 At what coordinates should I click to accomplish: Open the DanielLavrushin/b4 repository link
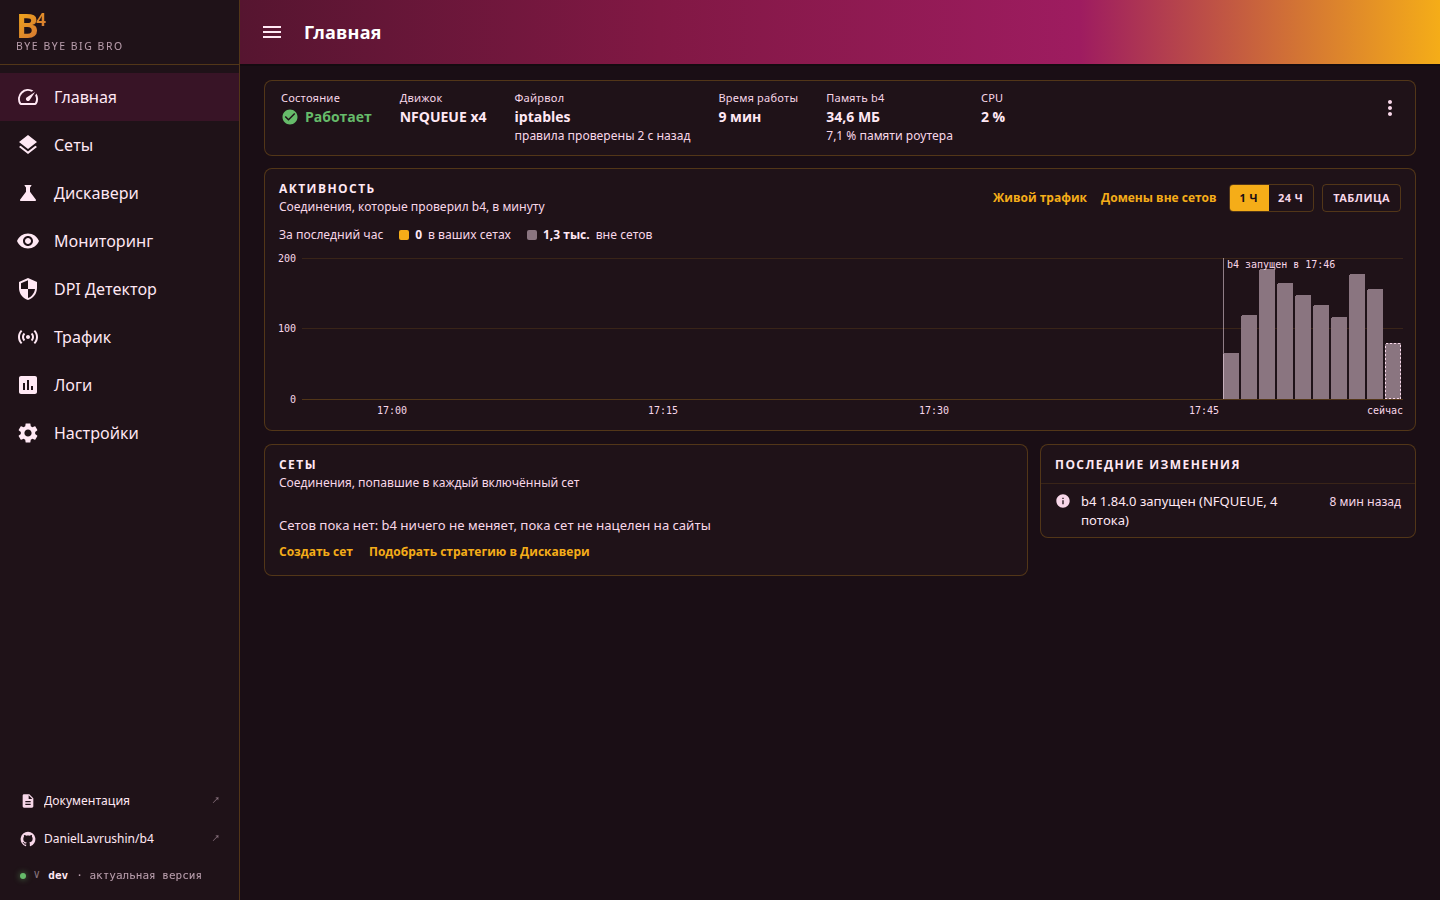point(99,839)
